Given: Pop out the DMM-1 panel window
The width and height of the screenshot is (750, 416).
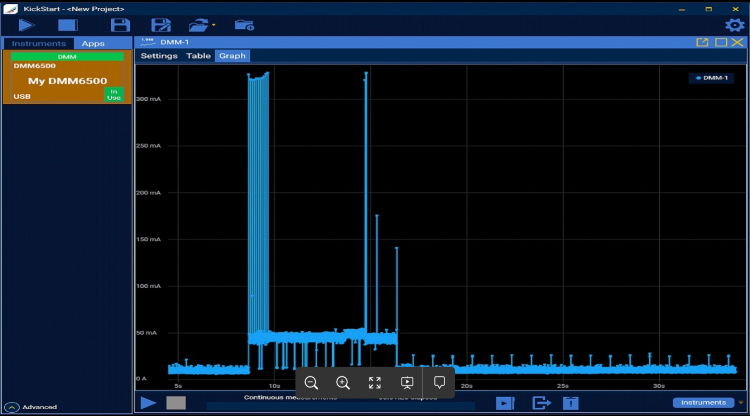Looking at the screenshot, I should 702,42.
